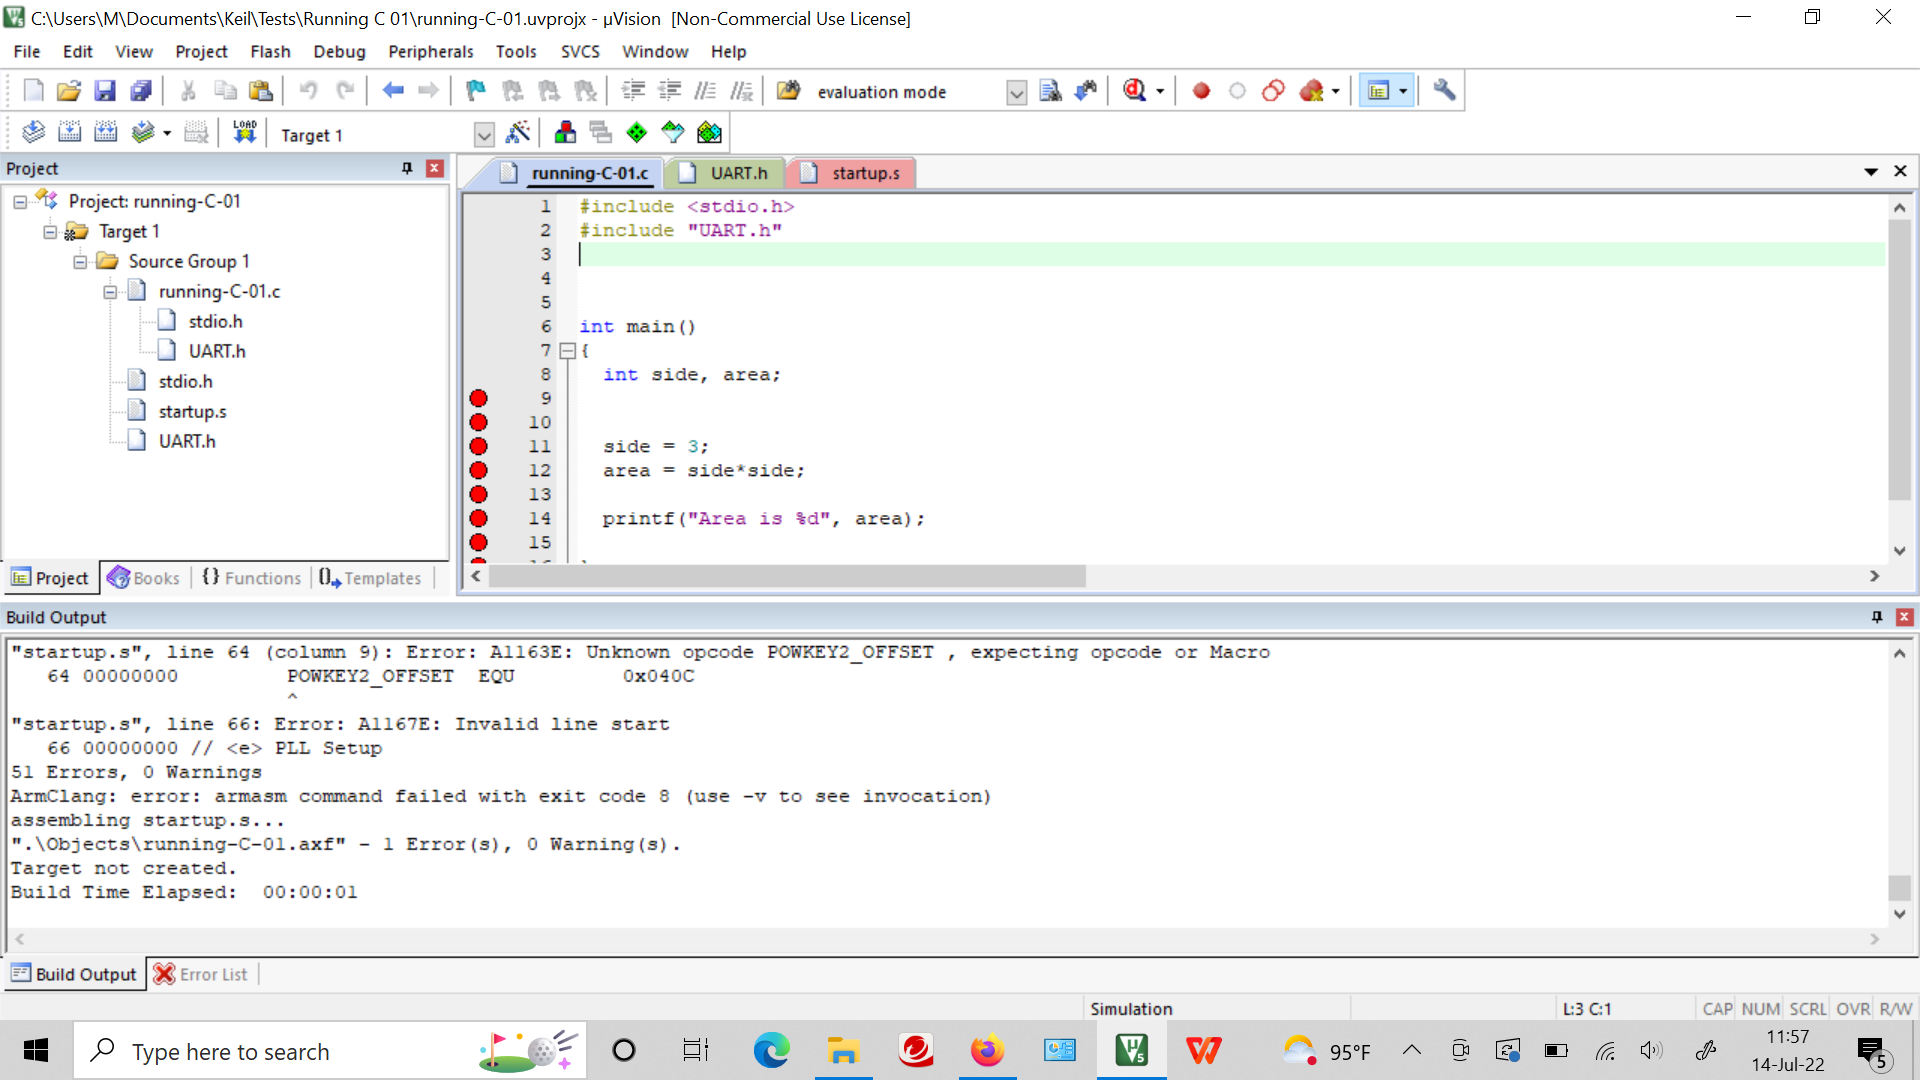Toggle the project window view button
Screen dimensions: 1920x1080
(1379, 91)
